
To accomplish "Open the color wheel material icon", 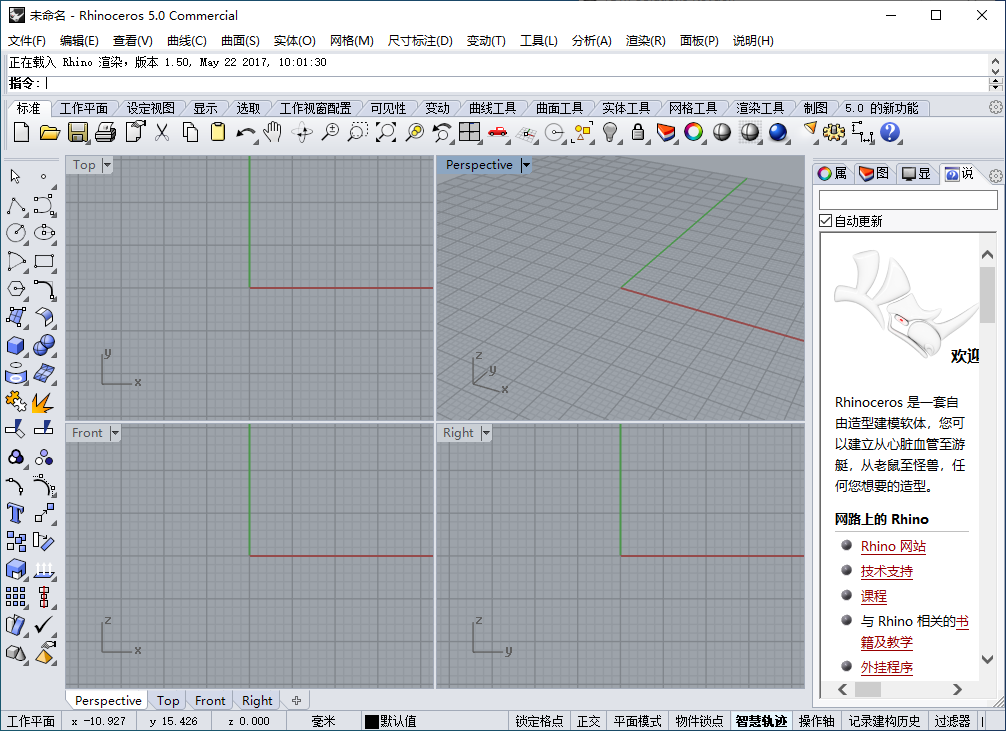I will (694, 132).
